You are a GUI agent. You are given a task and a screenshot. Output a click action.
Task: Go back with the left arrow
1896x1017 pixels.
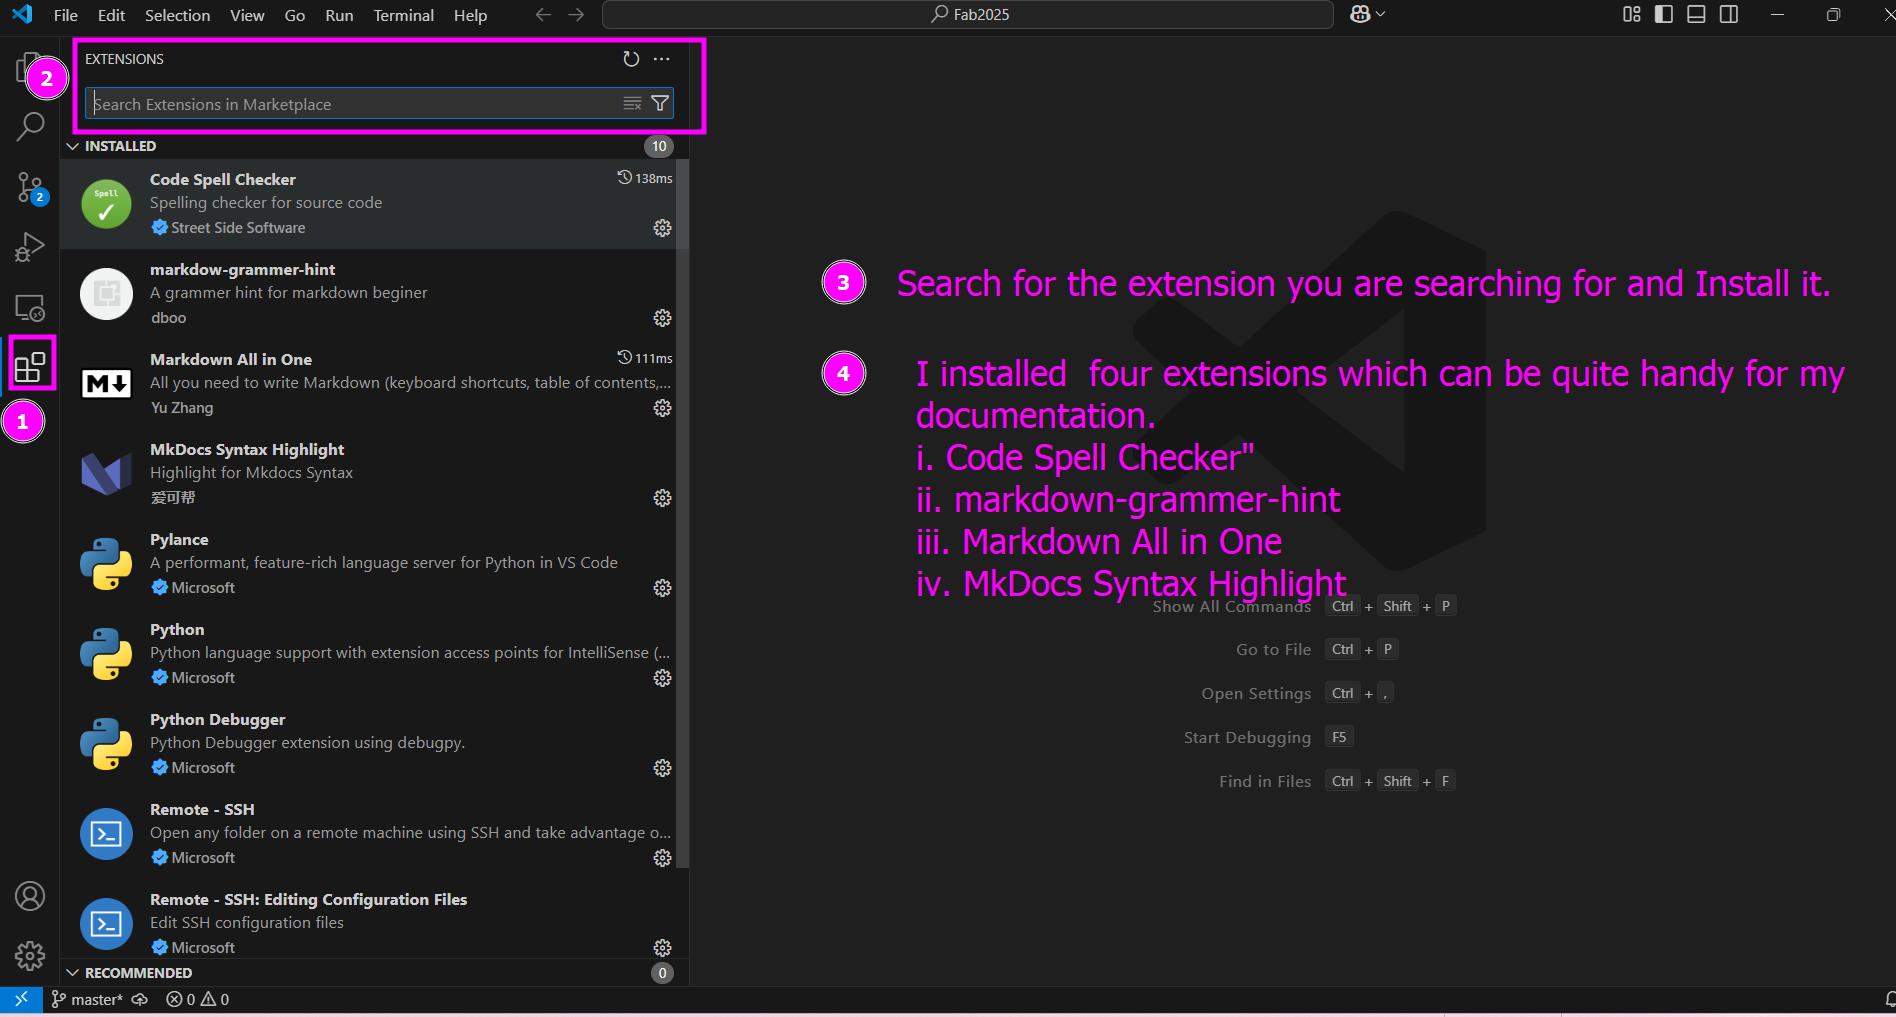(x=543, y=14)
